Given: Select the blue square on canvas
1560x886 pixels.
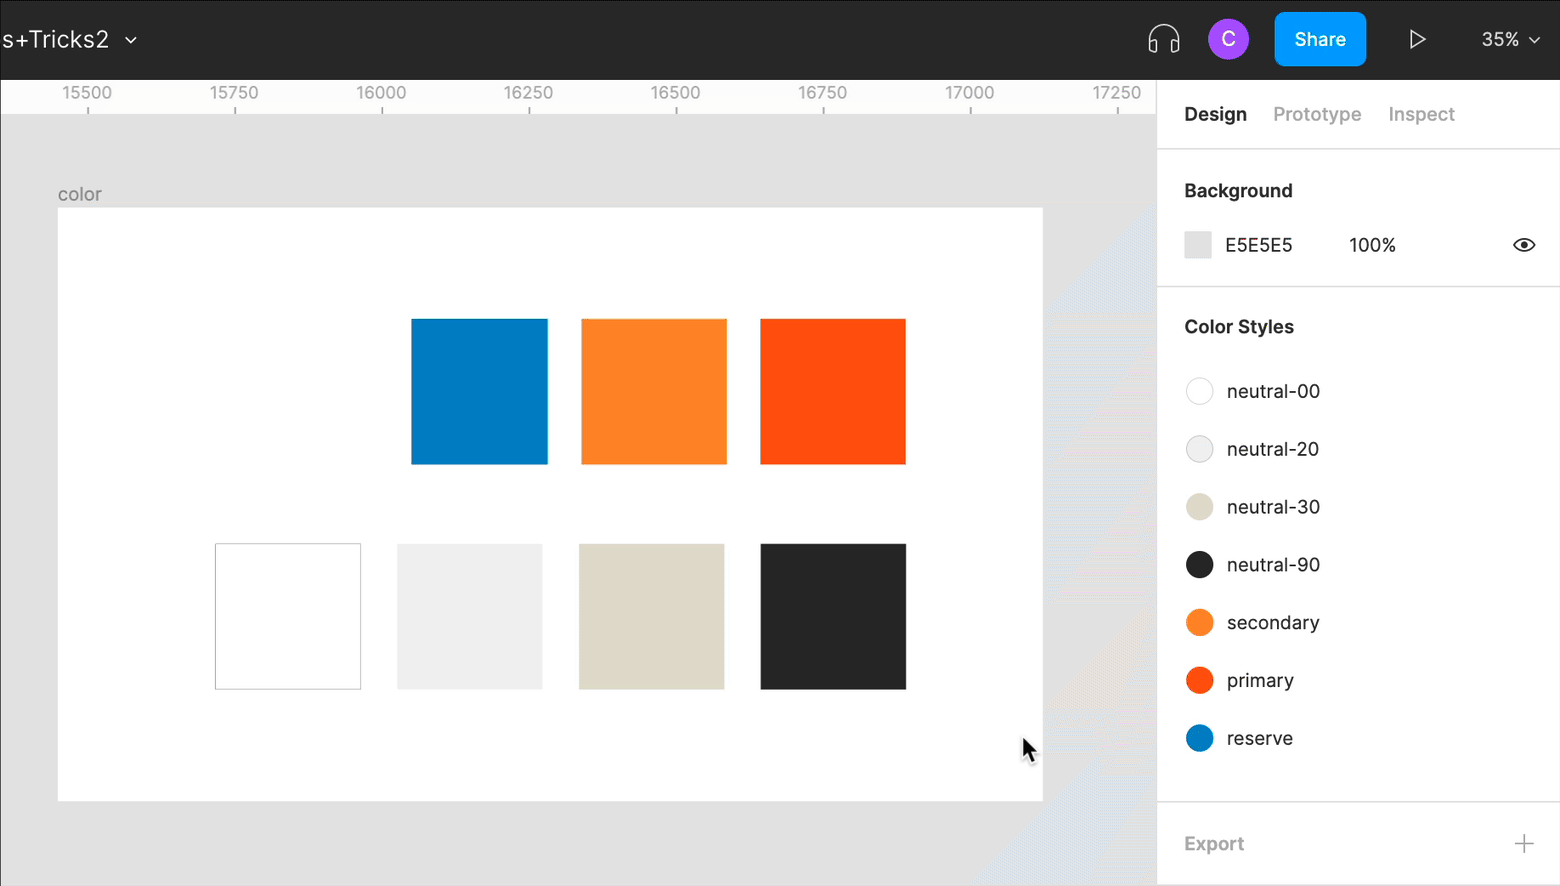Looking at the screenshot, I should 479,391.
